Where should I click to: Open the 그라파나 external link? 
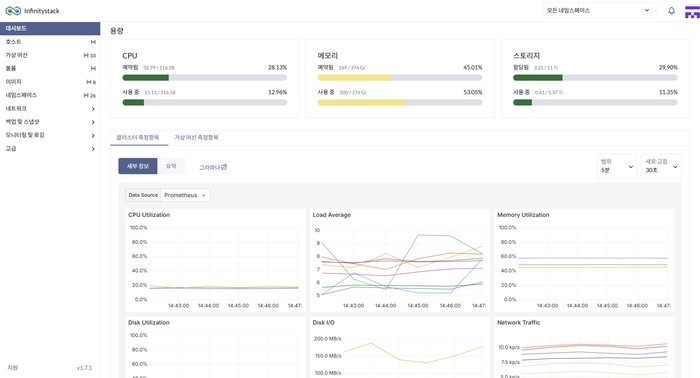213,167
